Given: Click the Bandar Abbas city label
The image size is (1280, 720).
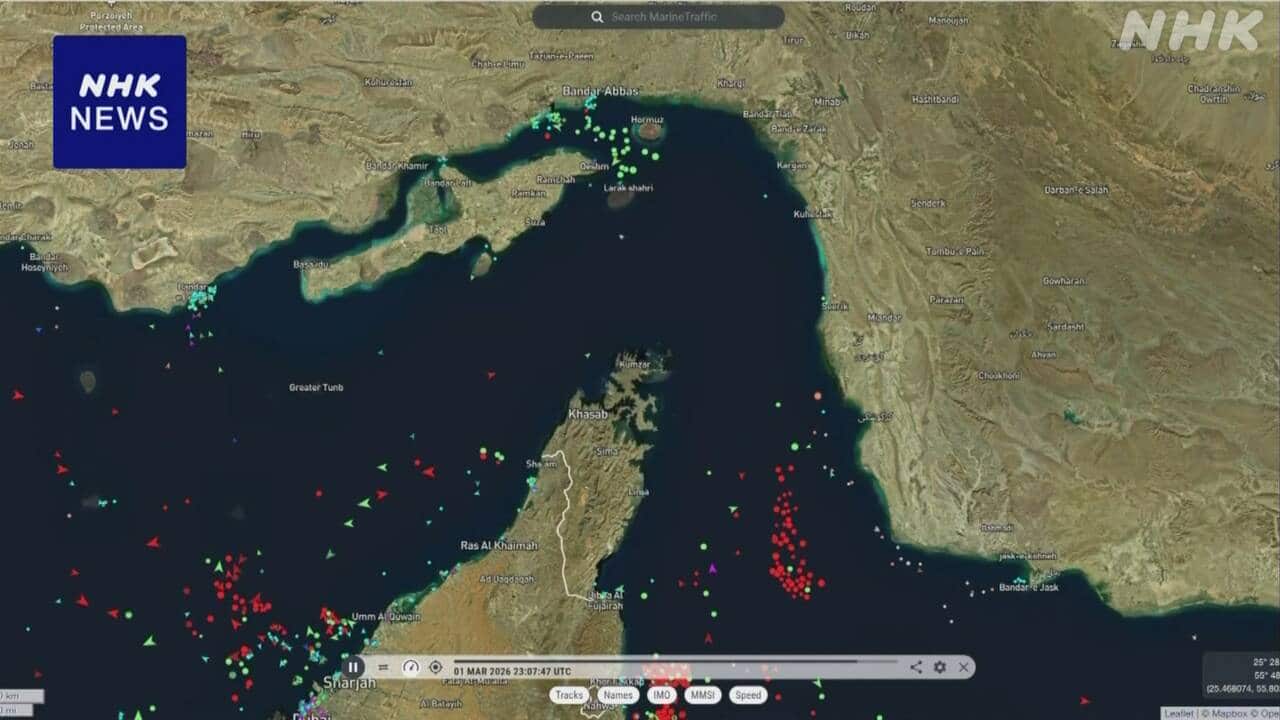Looking at the screenshot, I should (x=600, y=91).
